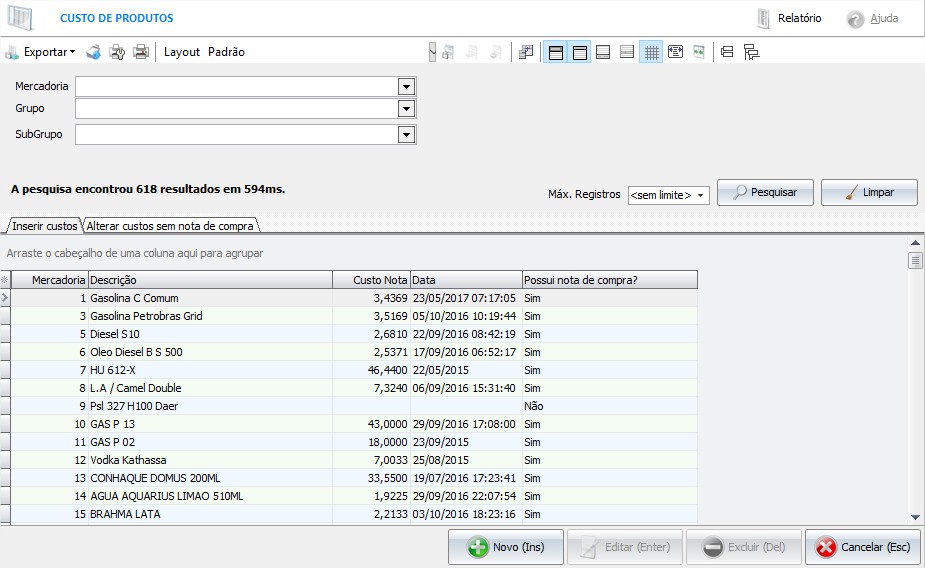This screenshot has height=568, width=925.
Task: Click the Relatório document icon
Action: 763,19
